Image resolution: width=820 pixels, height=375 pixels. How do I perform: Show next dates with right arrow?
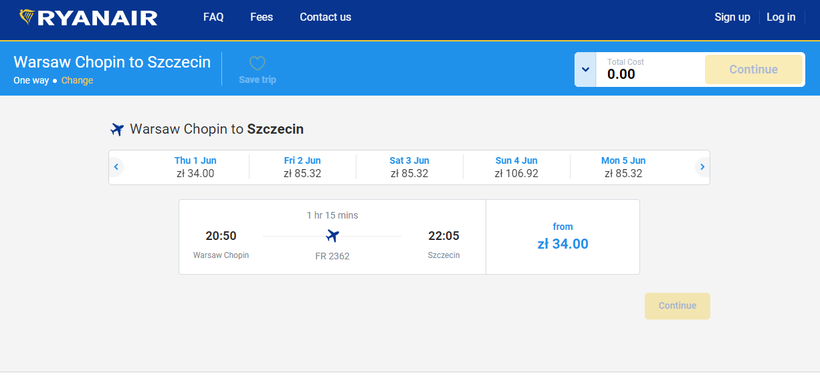[x=702, y=167]
